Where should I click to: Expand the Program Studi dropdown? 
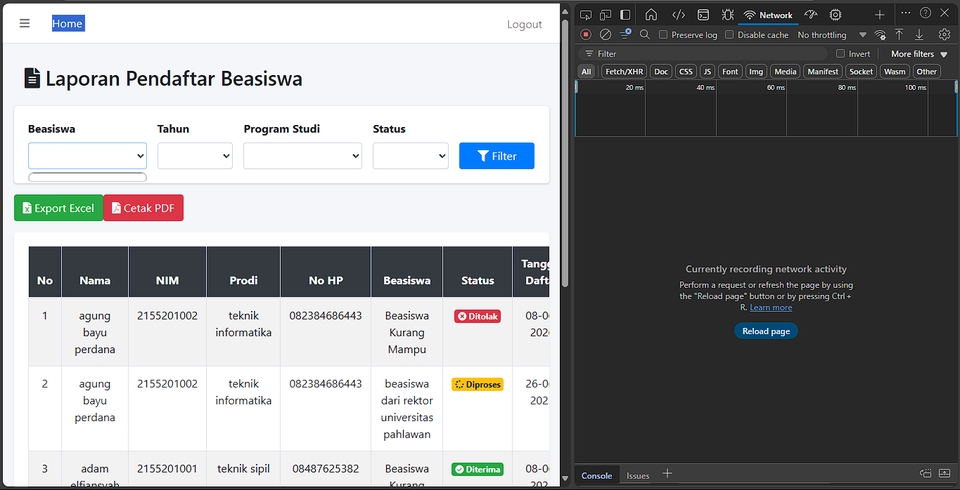302,156
